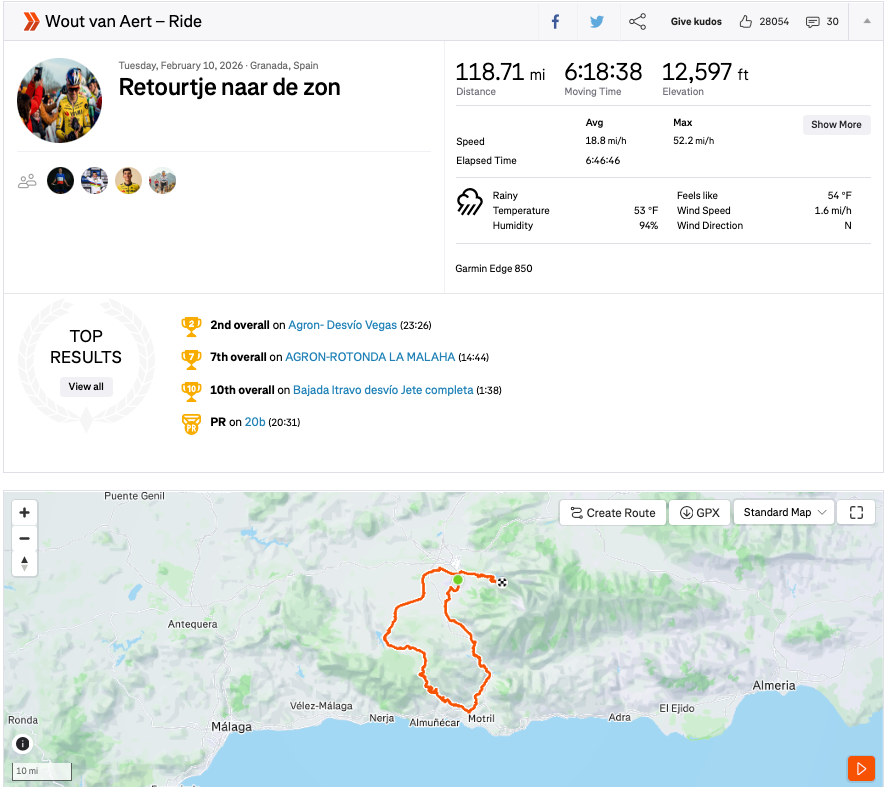This screenshot has height=787, width=887.
Task: Open the map info icon
Action: click(23, 744)
